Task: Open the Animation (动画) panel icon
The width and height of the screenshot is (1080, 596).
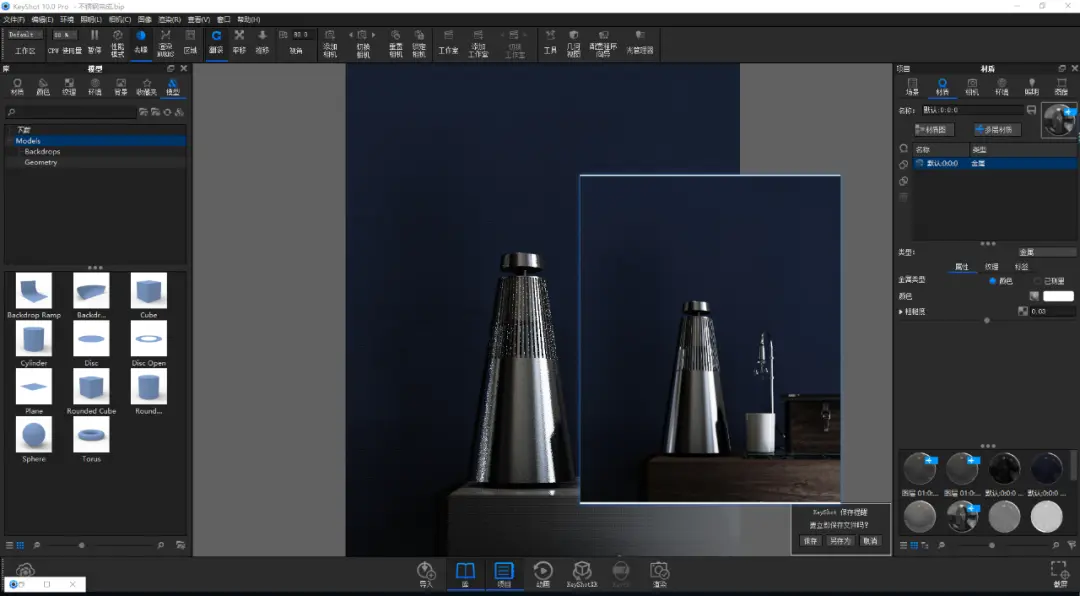Action: click(x=542, y=572)
